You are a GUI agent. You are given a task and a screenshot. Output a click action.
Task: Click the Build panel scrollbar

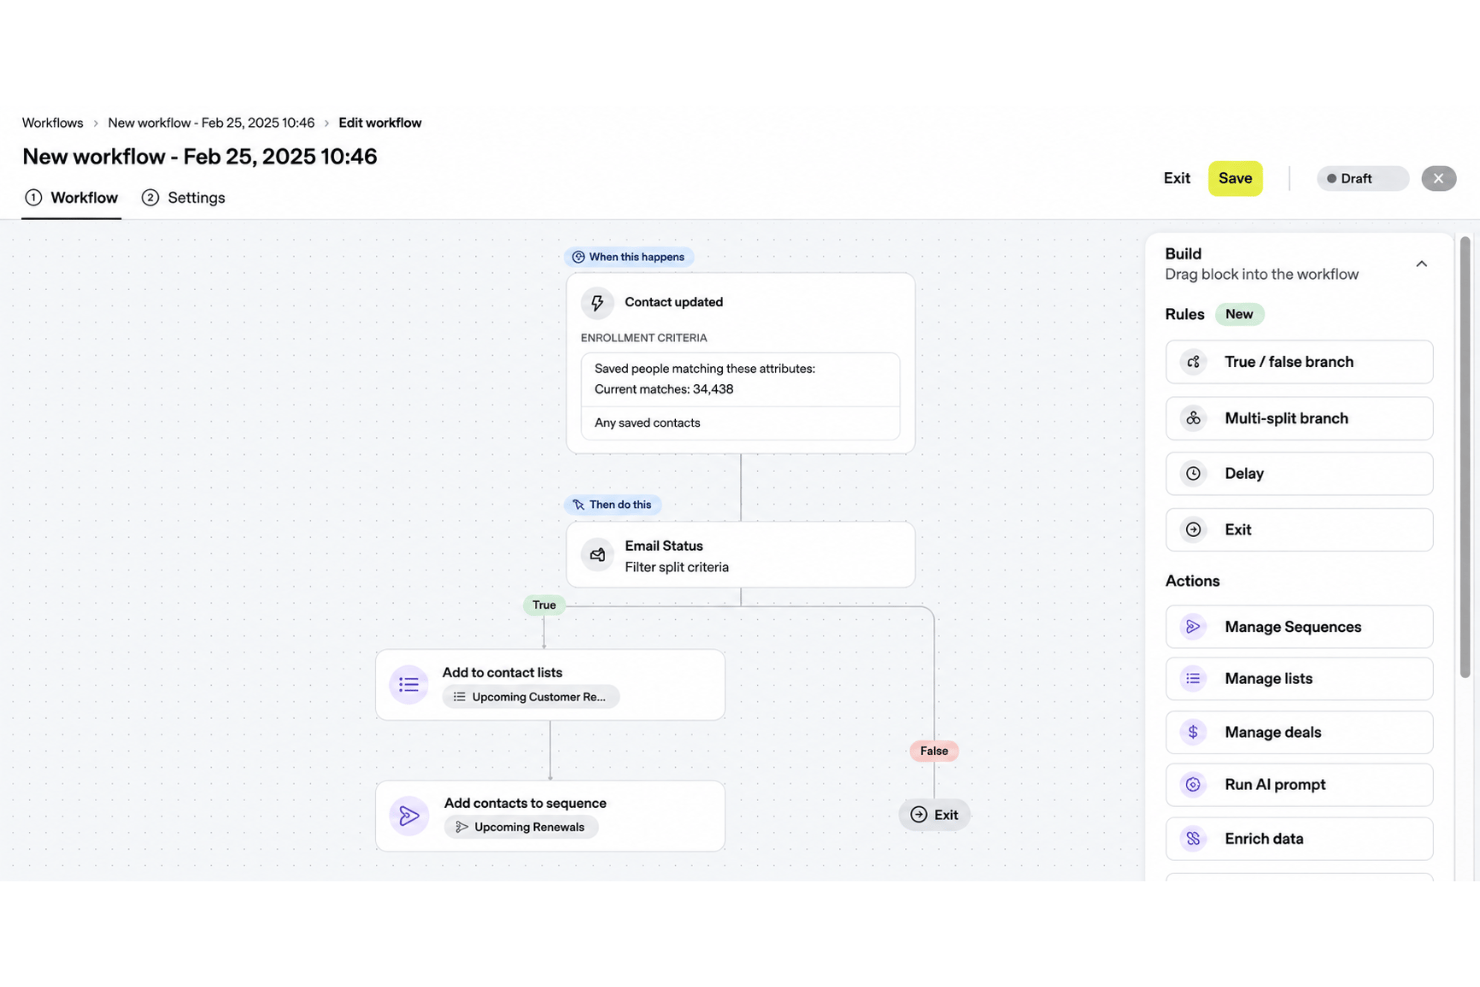1465,457
